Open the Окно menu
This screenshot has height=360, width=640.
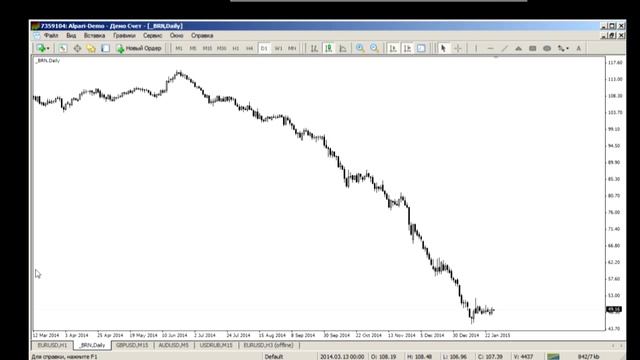(176, 36)
